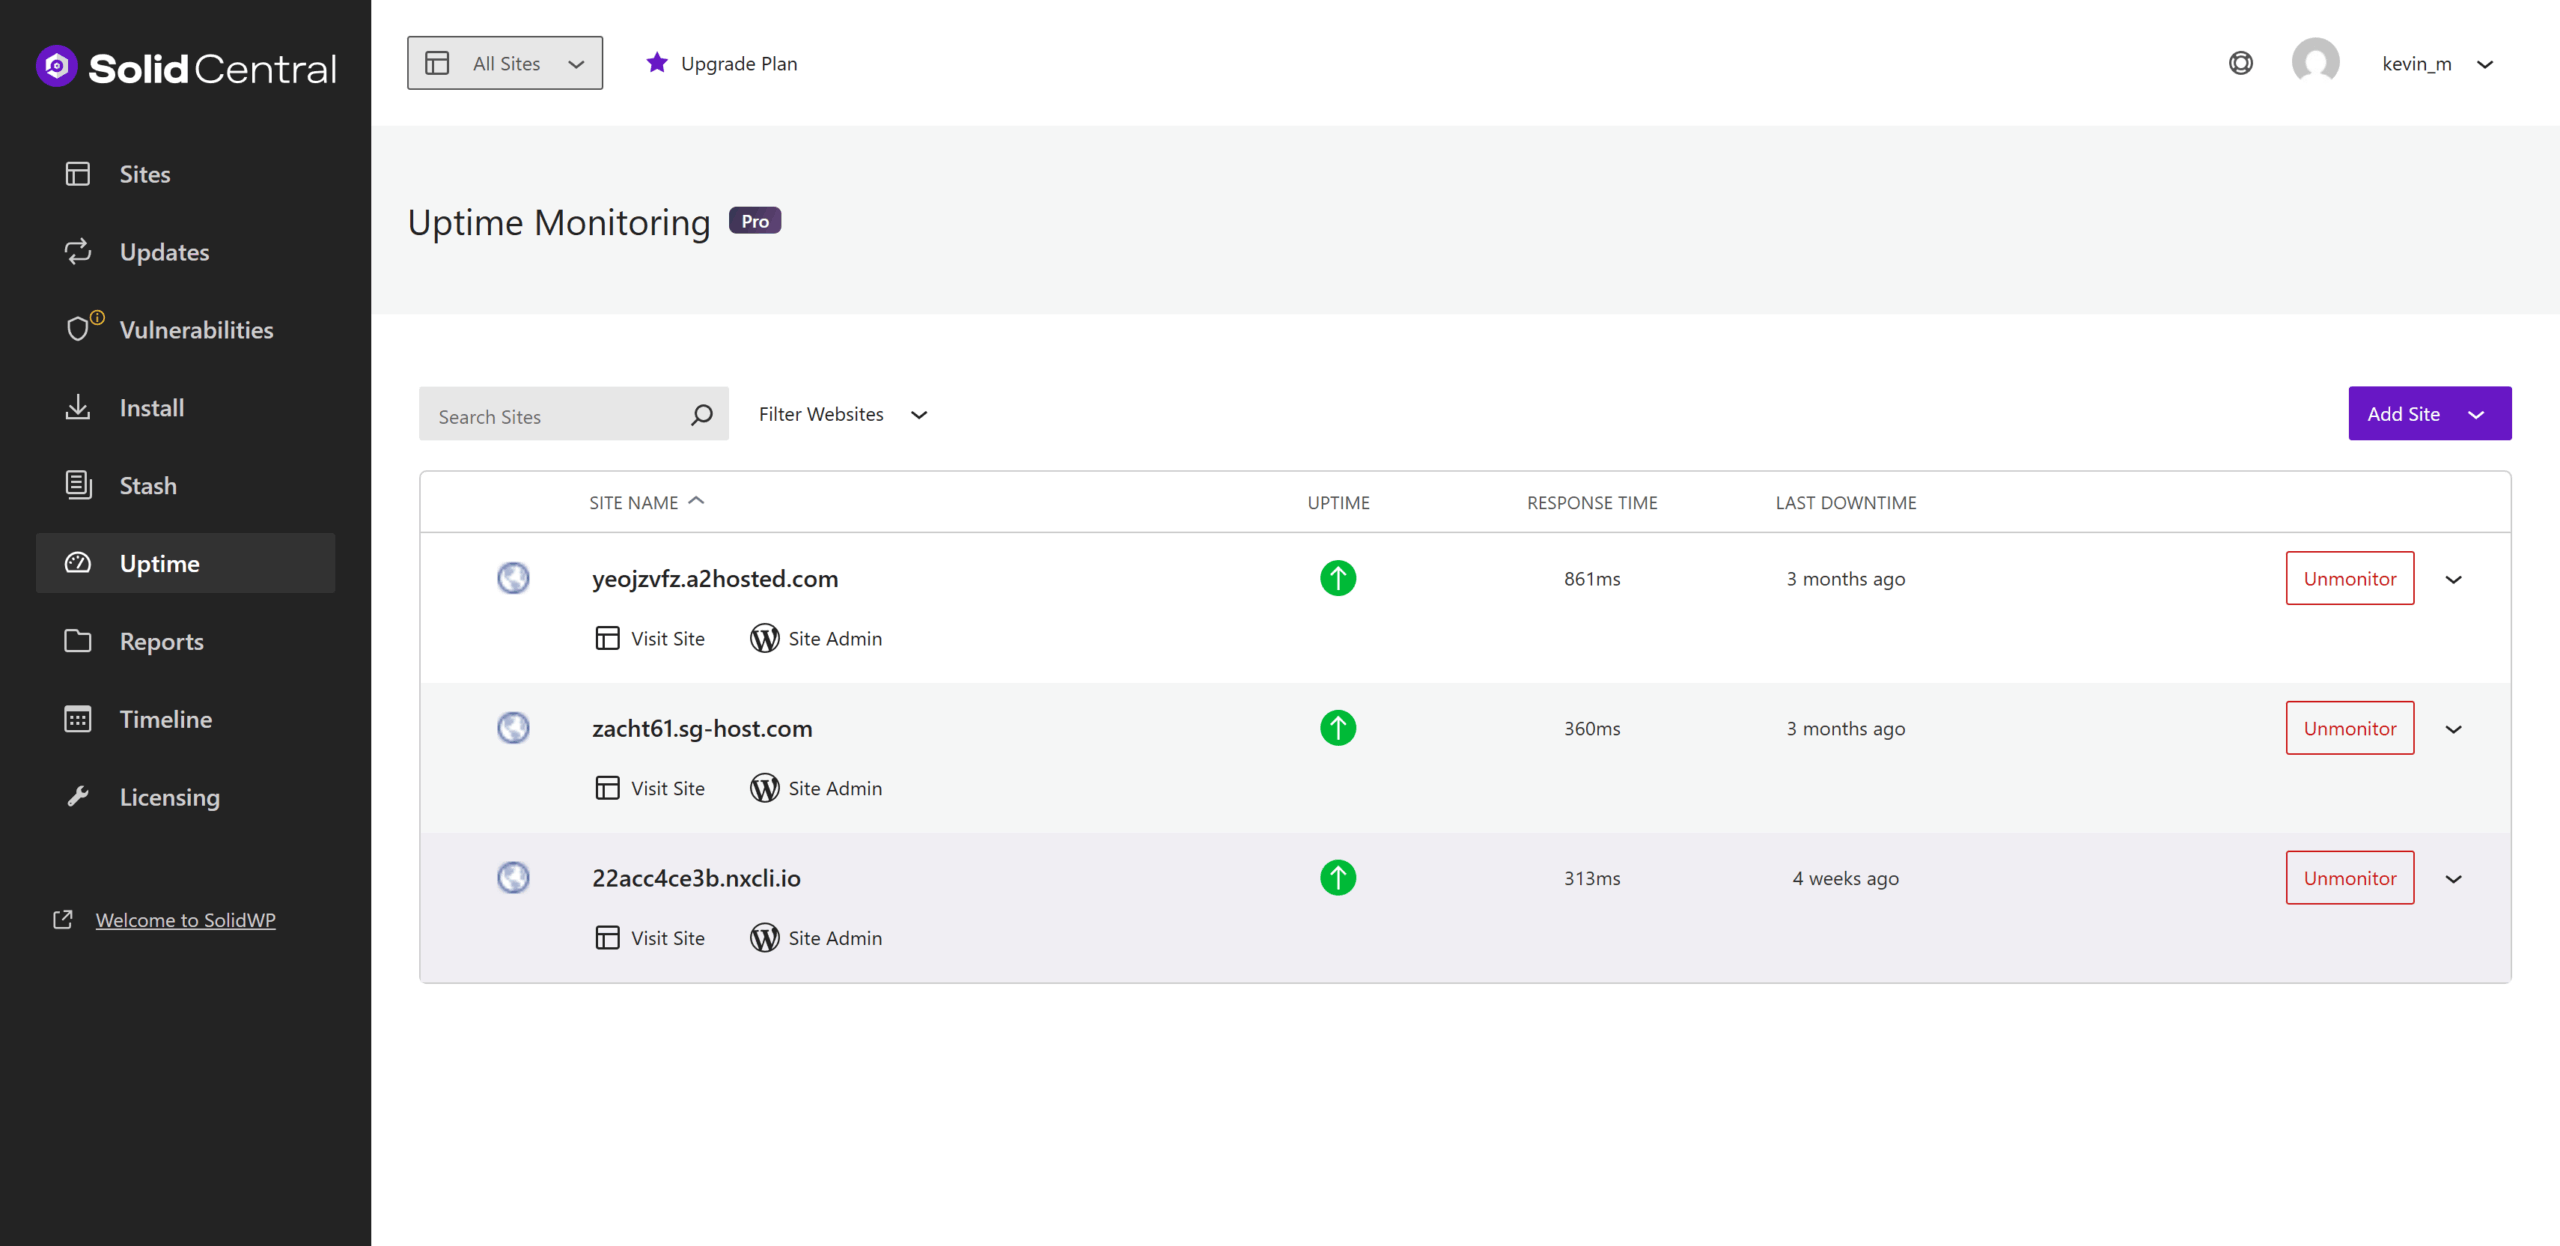Image resolution: width=2560 pixels, height=1246 pixels.
Task: View the Timeline section
Action: pyautogui.click(x=165, y=718)
